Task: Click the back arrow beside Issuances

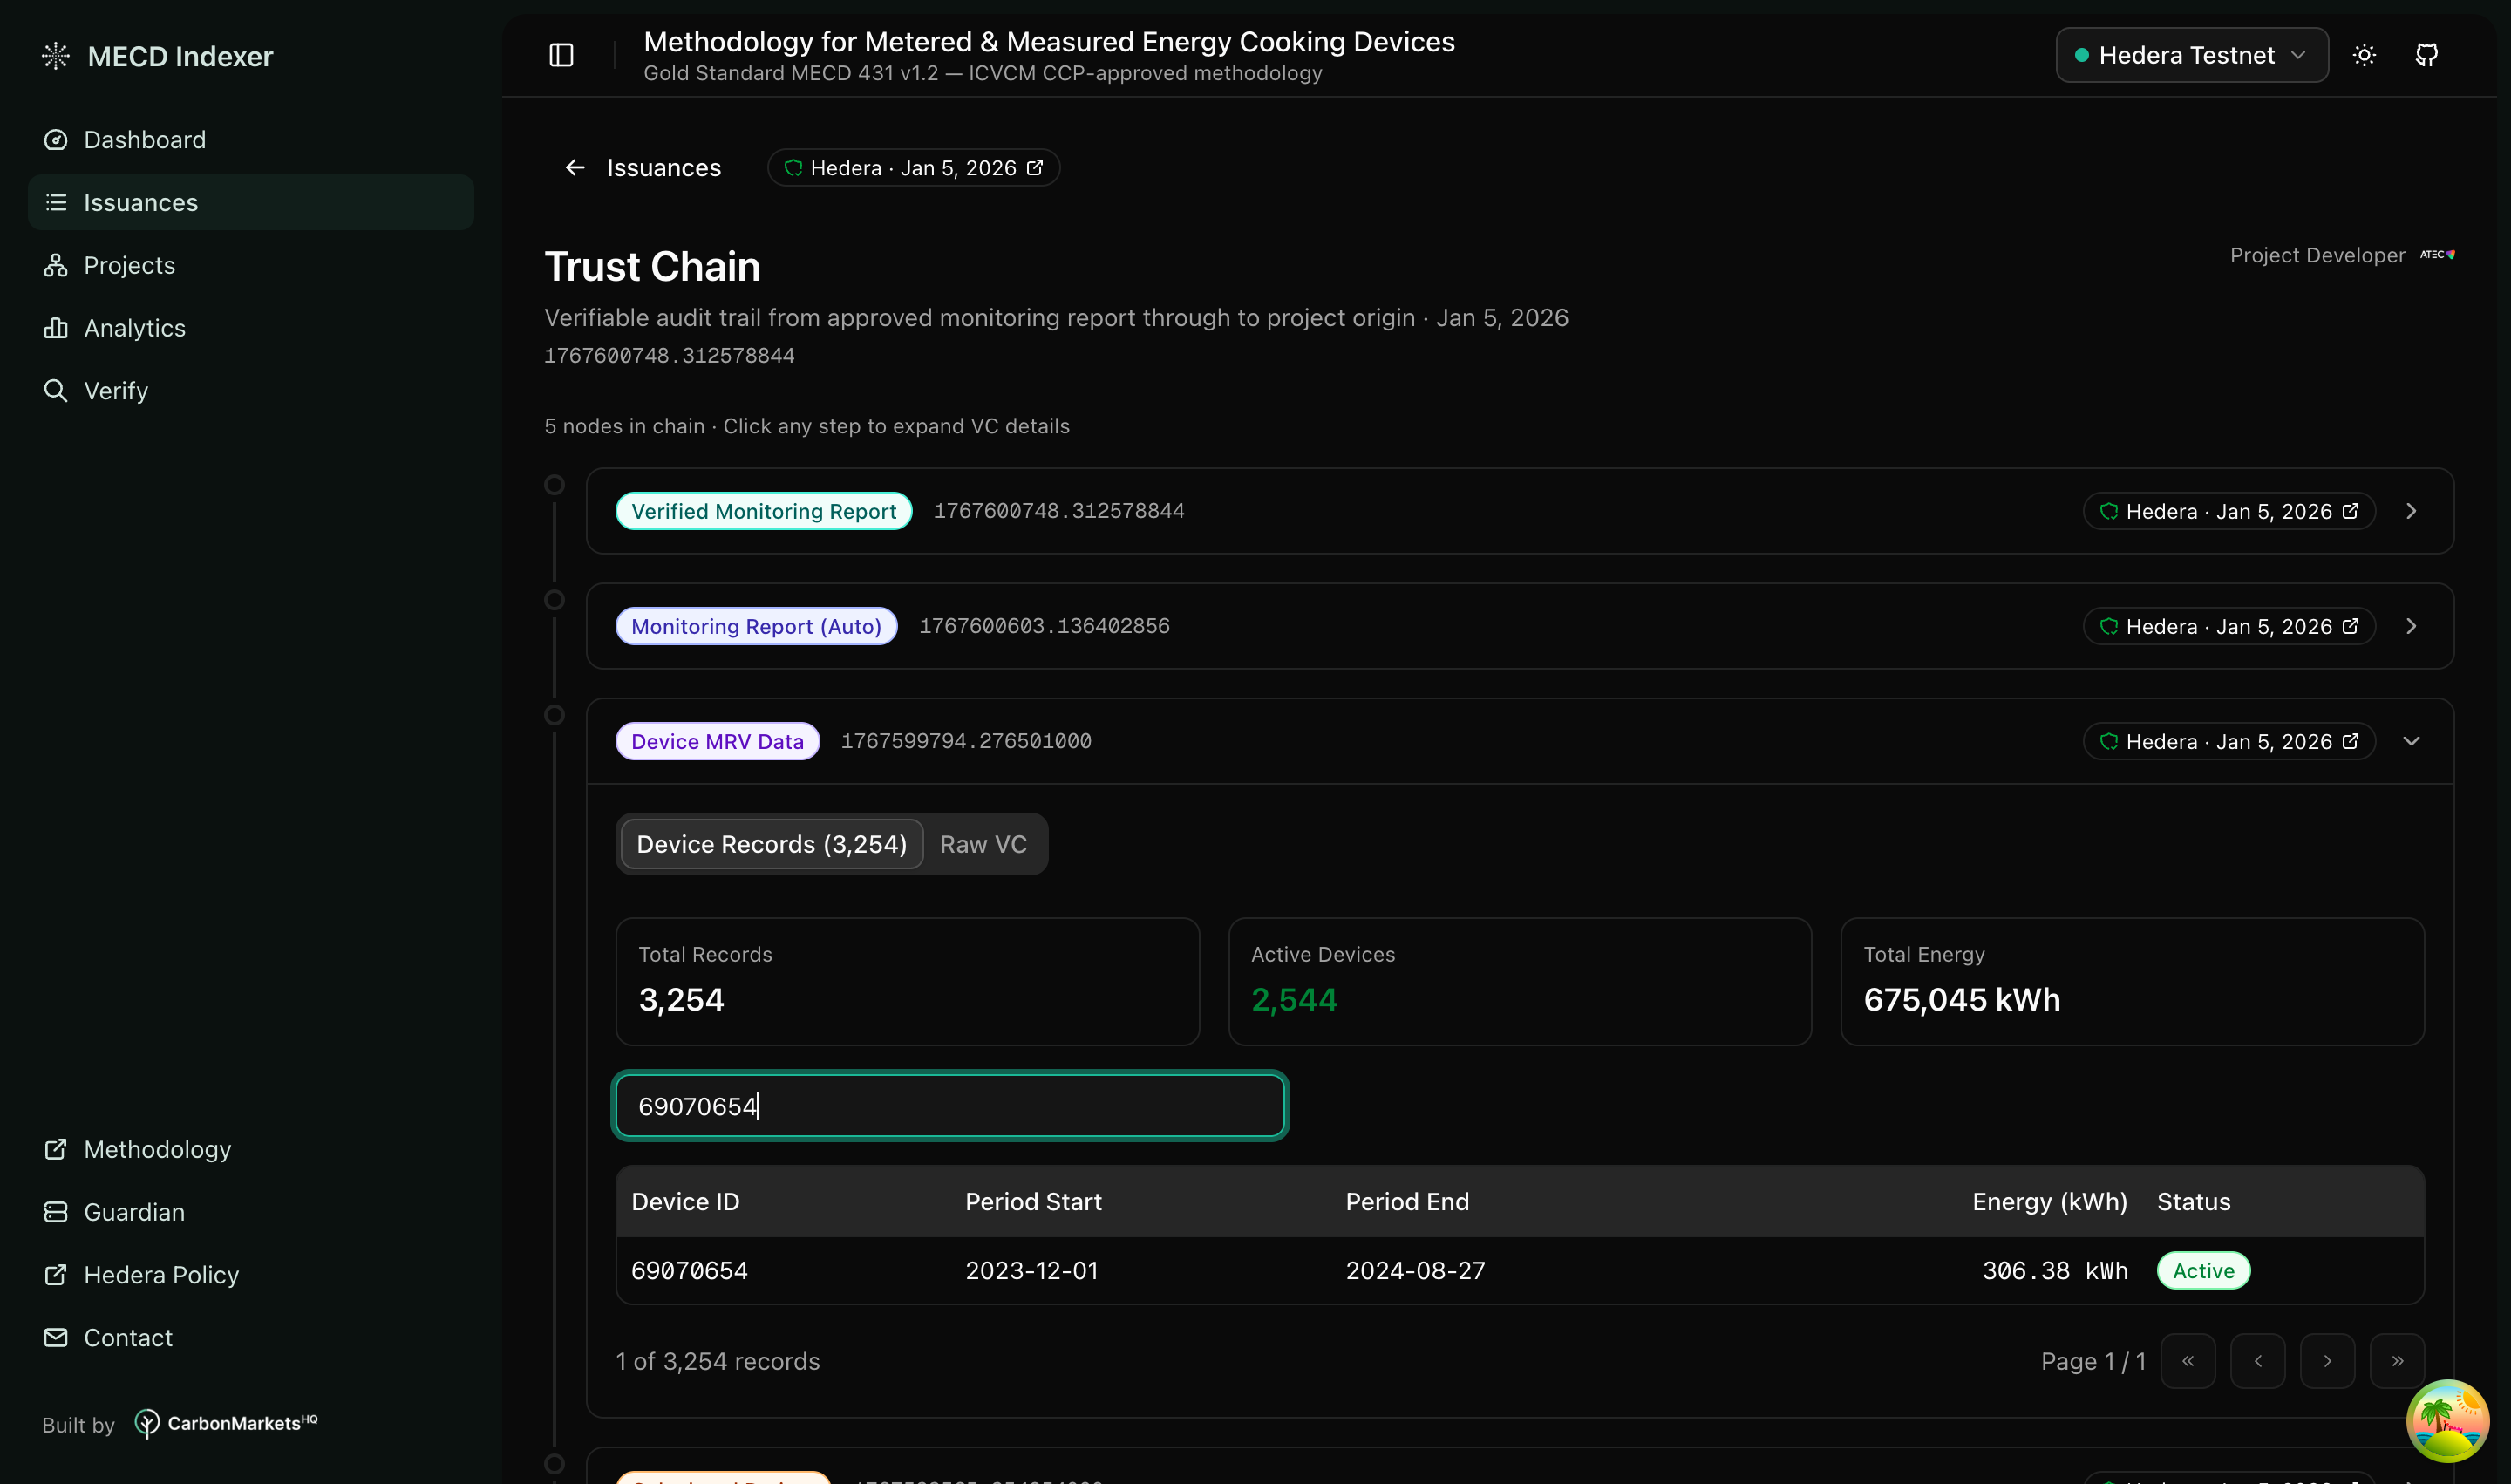Action: [575, 168]
